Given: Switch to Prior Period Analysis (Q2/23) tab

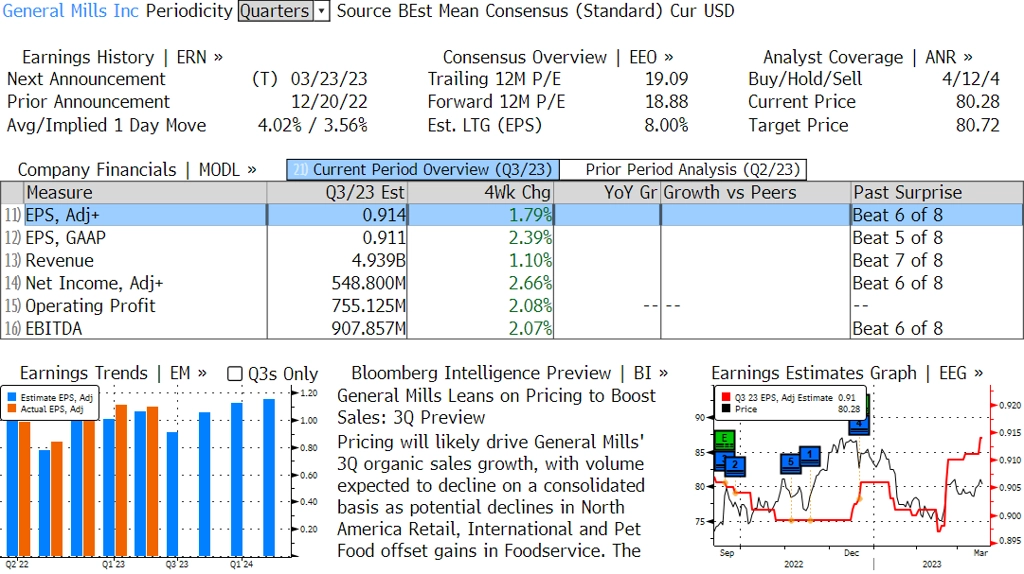Looking at the screenshot, I should coord(684,170).
